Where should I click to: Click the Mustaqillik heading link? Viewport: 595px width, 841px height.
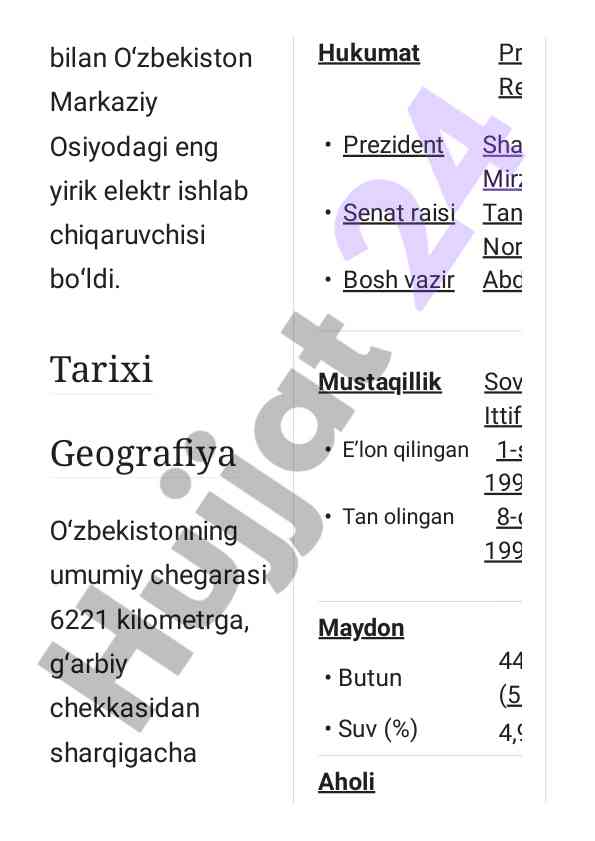coord(380,382)
